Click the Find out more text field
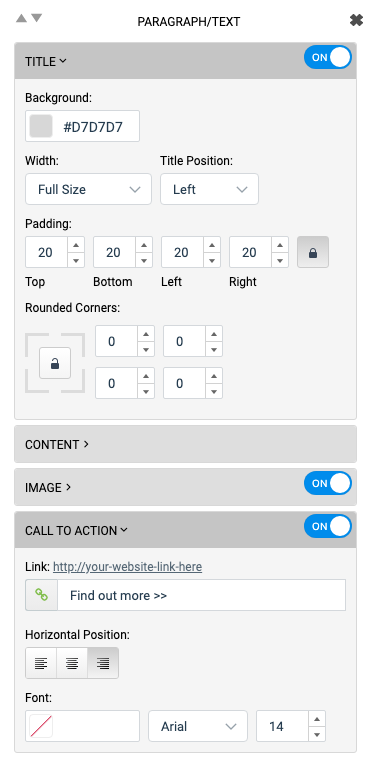372x758 pixels. [201, 595]
